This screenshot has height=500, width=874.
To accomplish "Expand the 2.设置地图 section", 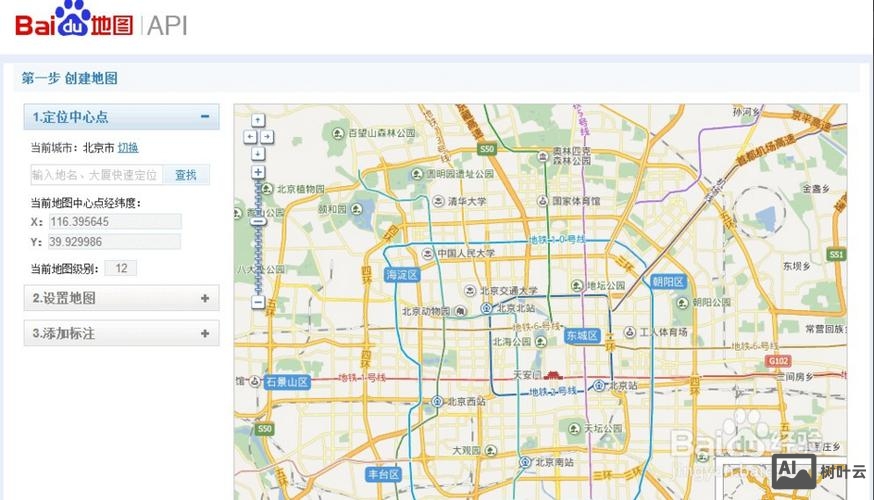I will (205, 298).
